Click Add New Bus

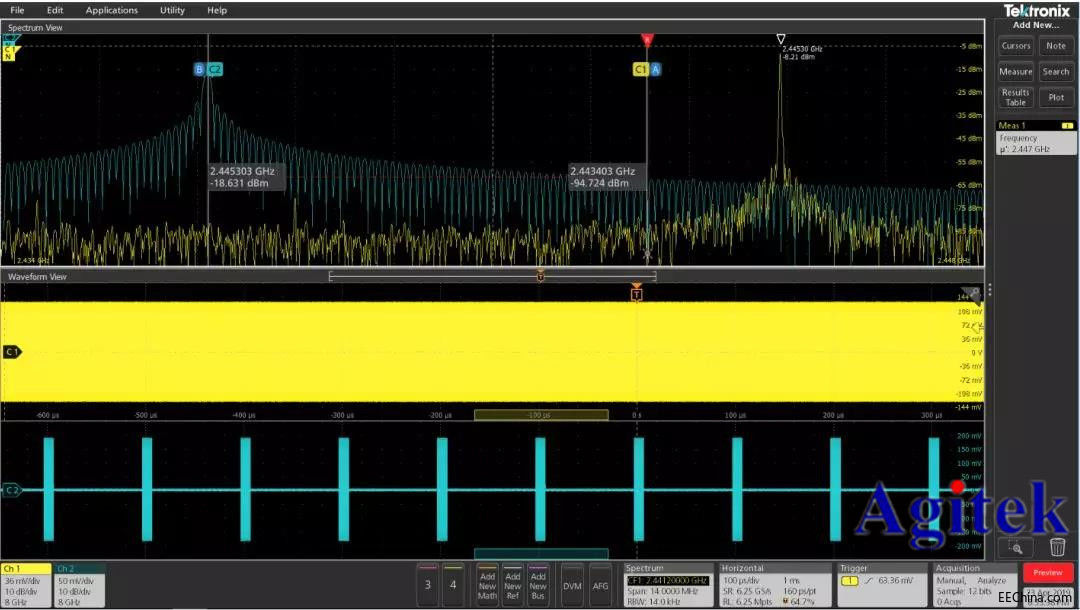[x=538, y=585]
